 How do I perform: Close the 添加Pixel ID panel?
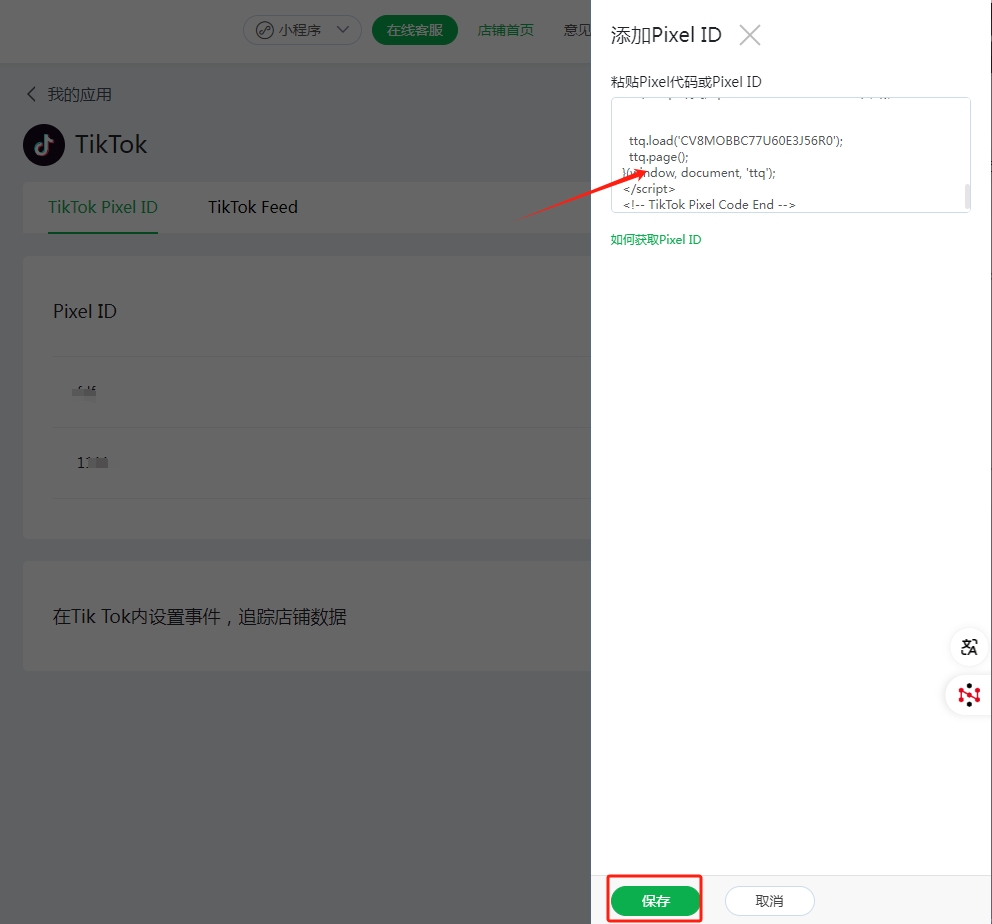750,35
